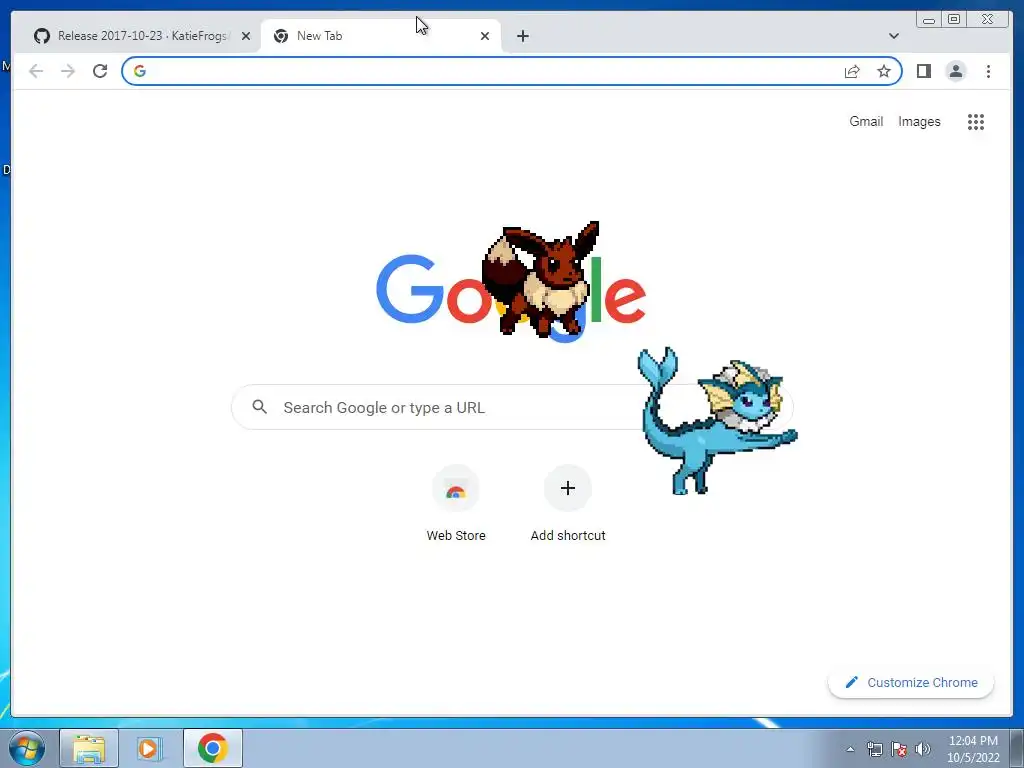
Task: Restore down the Chrome window
Action: pyautogui.click(x=953, y=20)
